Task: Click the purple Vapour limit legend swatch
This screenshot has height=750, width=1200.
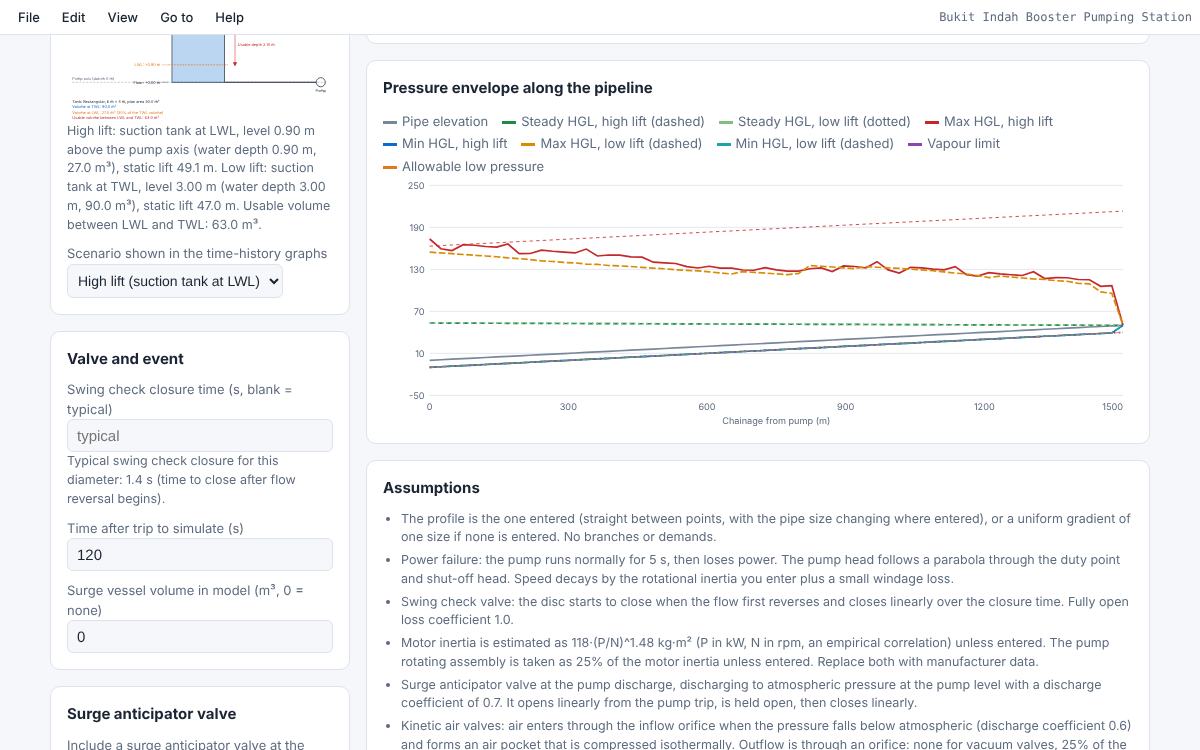Action: coord(915,144)
